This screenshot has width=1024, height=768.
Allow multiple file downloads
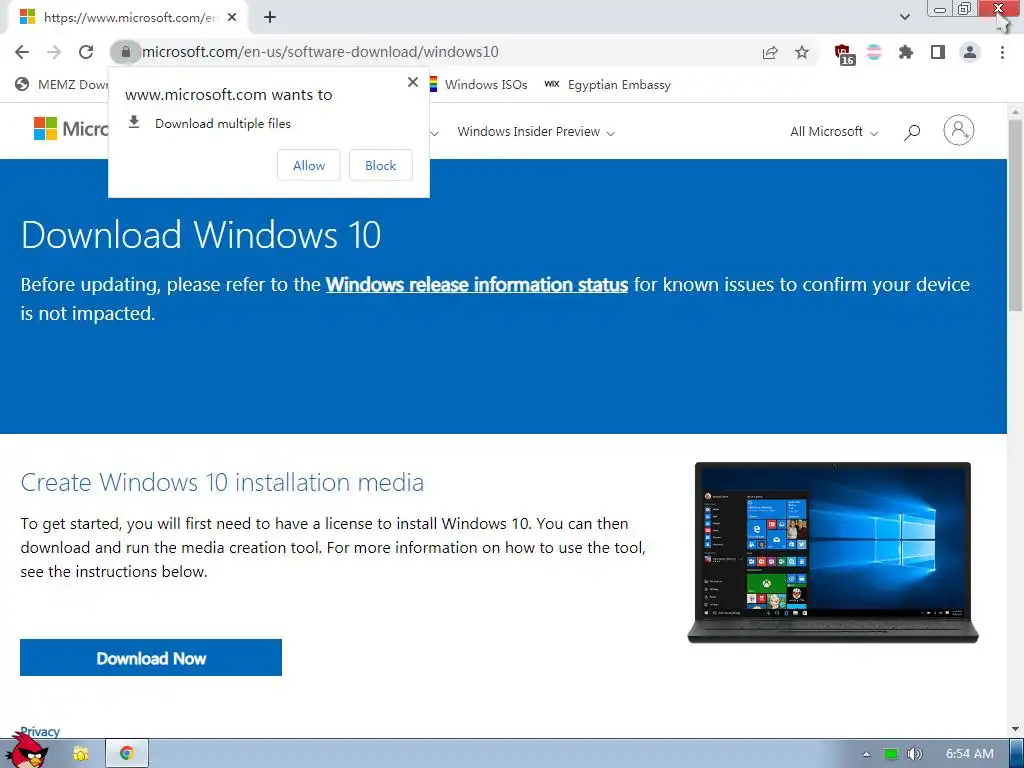pos(309,165)
